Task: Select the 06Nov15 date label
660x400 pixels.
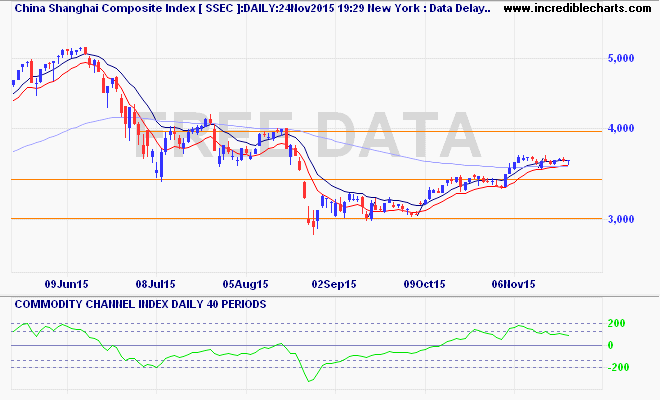Action: click(x=514, y=284)
